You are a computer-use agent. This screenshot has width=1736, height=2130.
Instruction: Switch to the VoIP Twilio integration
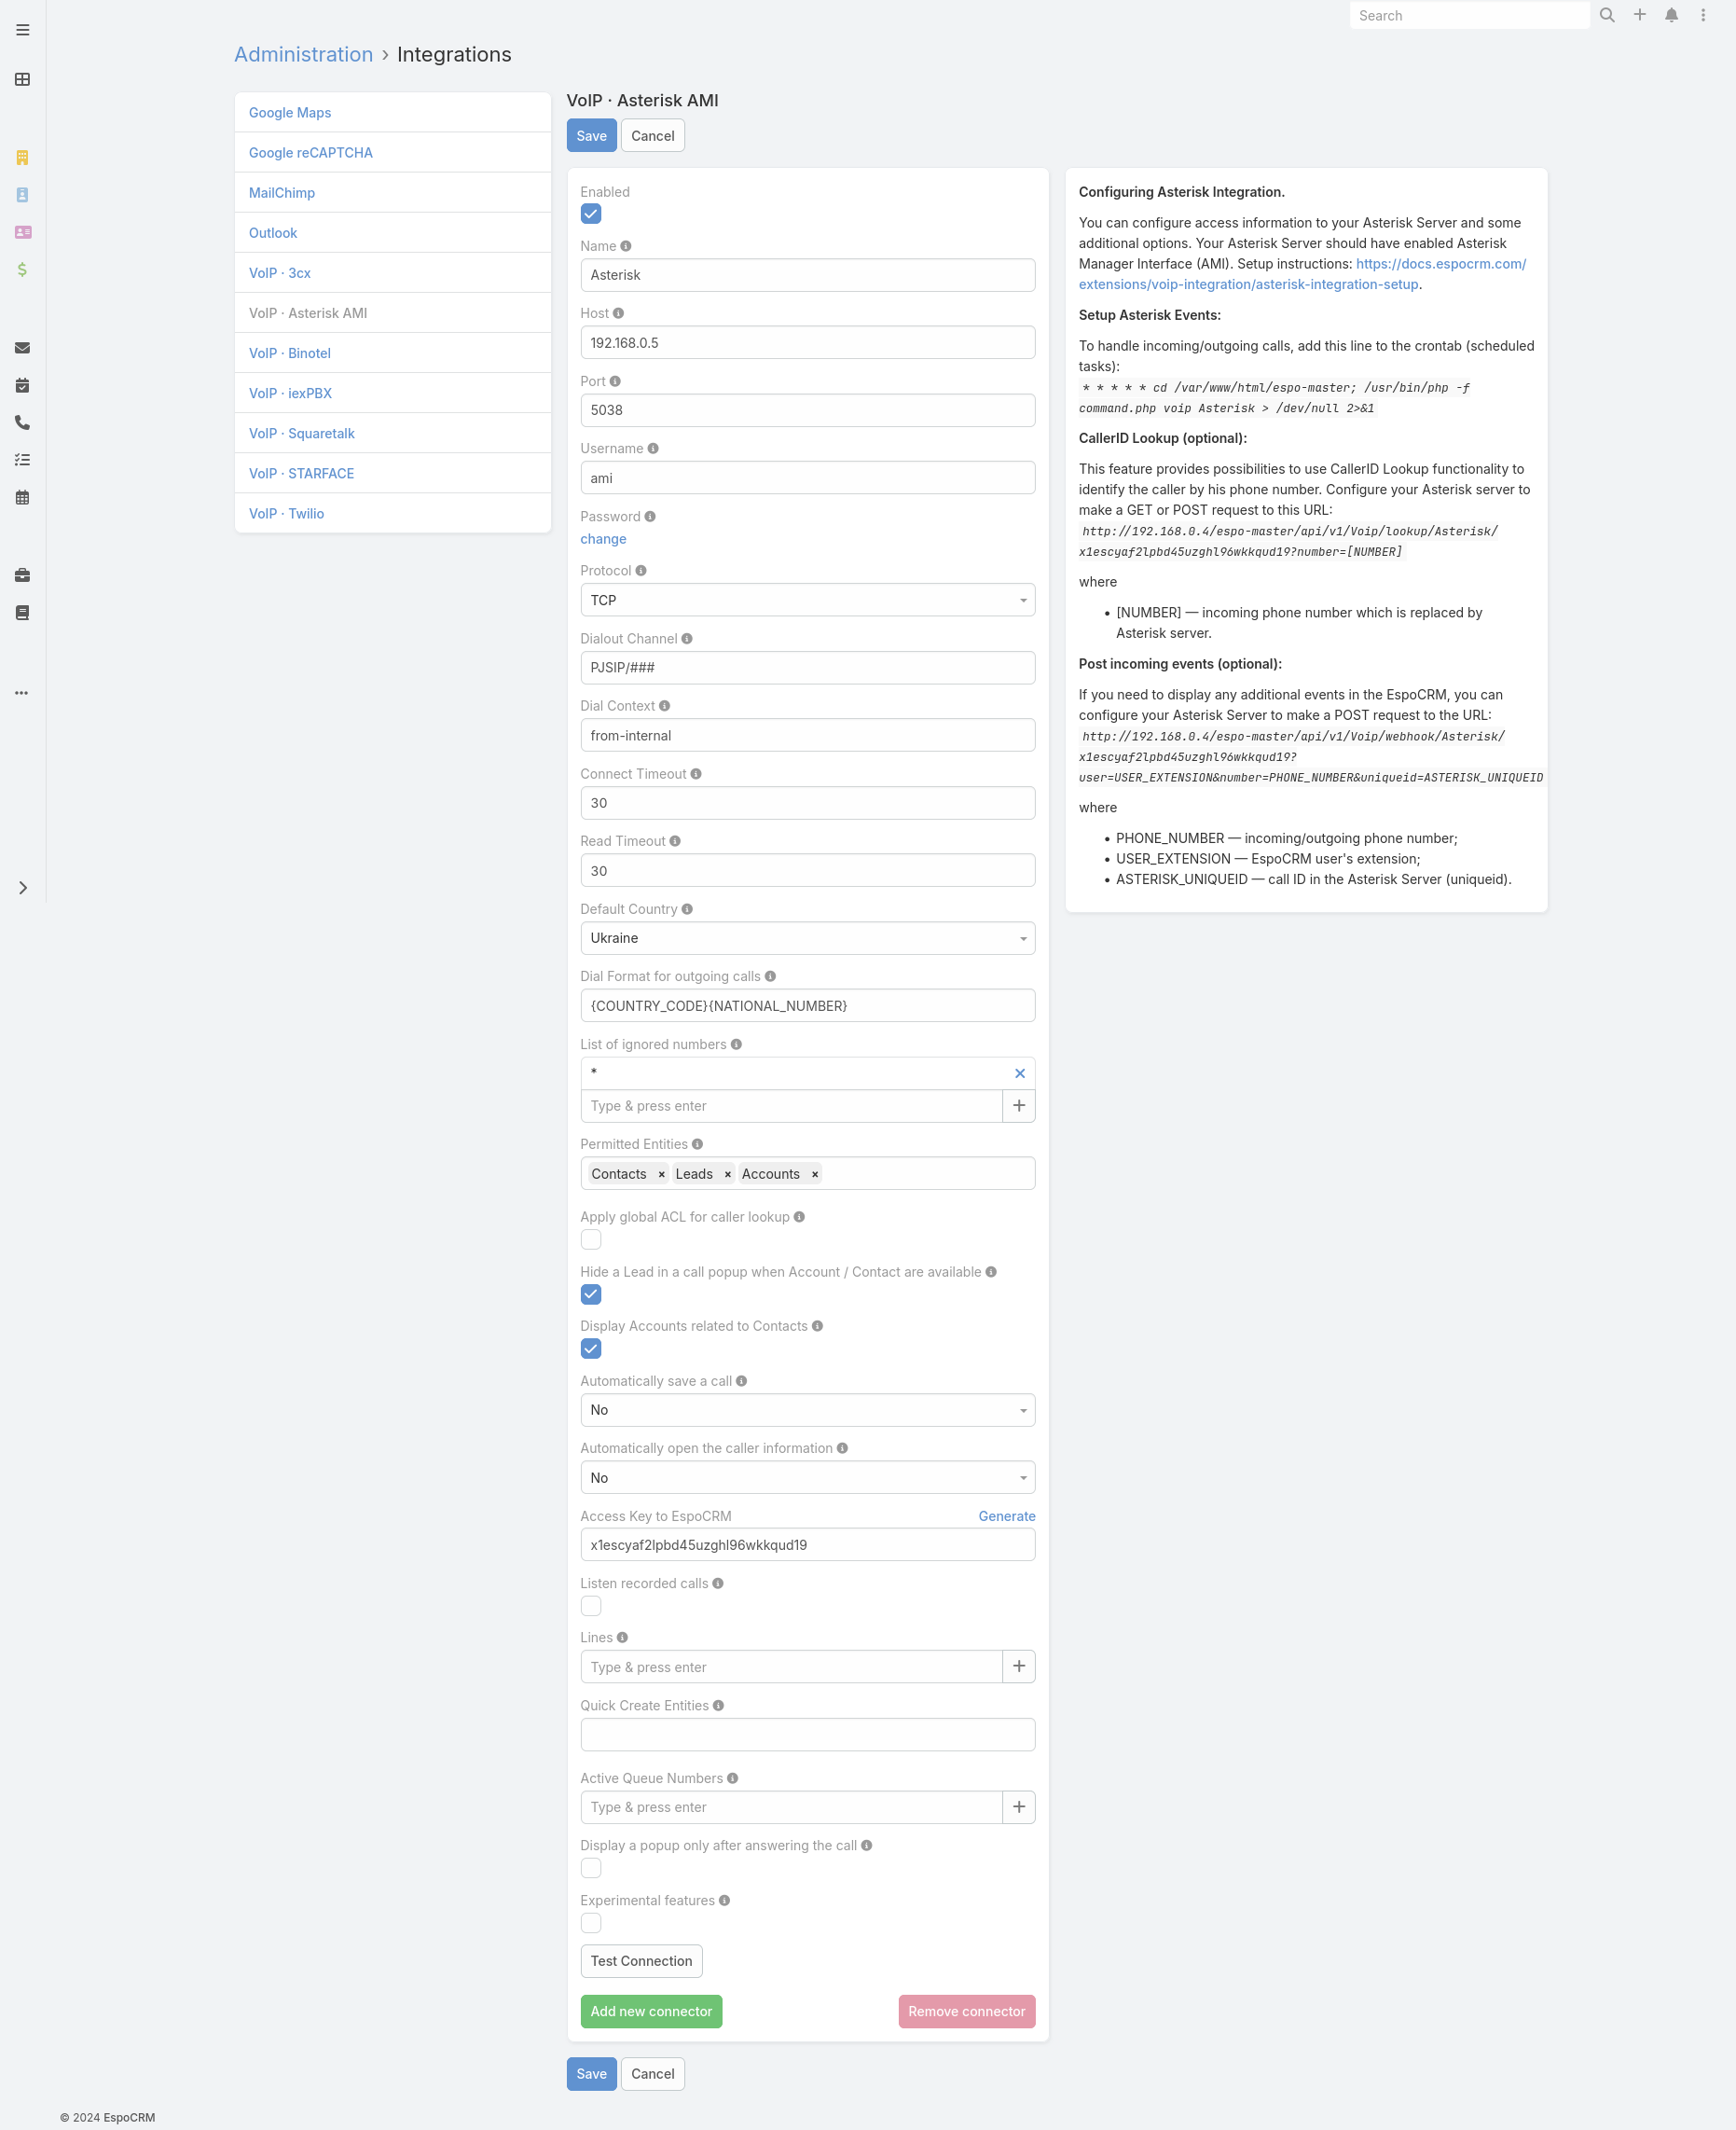point(286,513)
